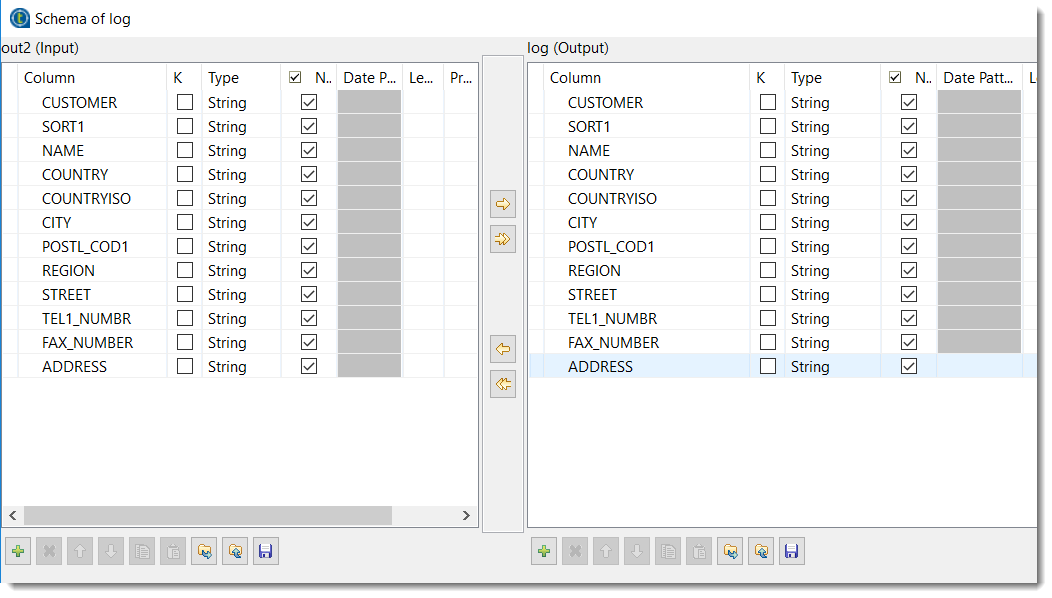Click the Schema of log window icon
Viewport: 1052px width, 598px height.
(19, 18)
